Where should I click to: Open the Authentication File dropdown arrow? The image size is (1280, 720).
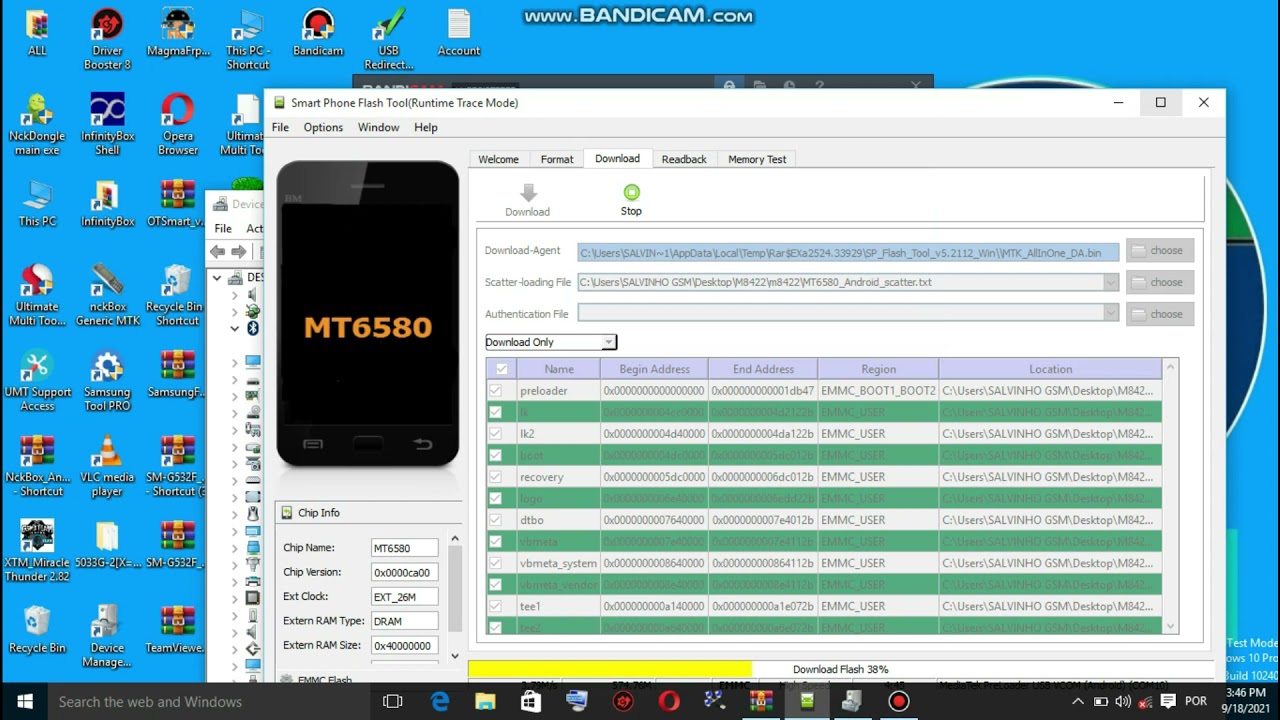pyautogui.click(x=1110, y=314)
